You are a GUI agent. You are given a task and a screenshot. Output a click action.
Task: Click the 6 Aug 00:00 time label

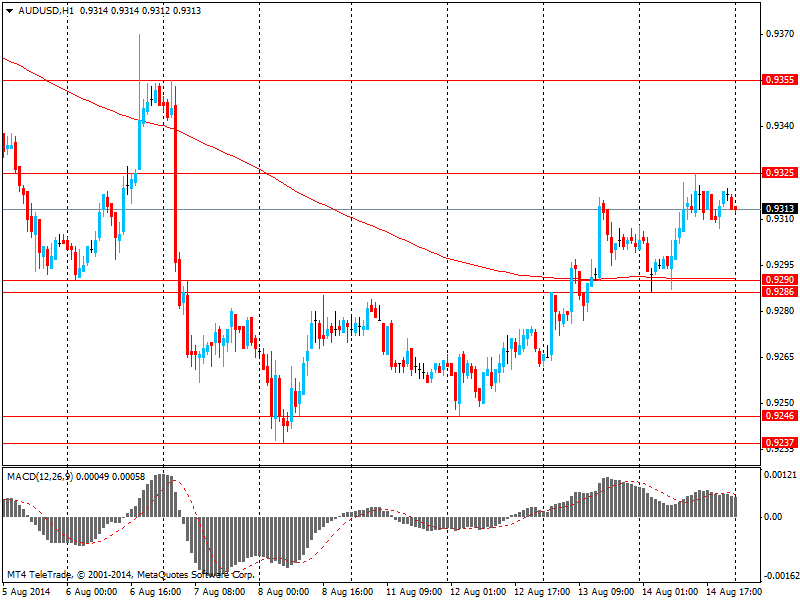[92, 591]
